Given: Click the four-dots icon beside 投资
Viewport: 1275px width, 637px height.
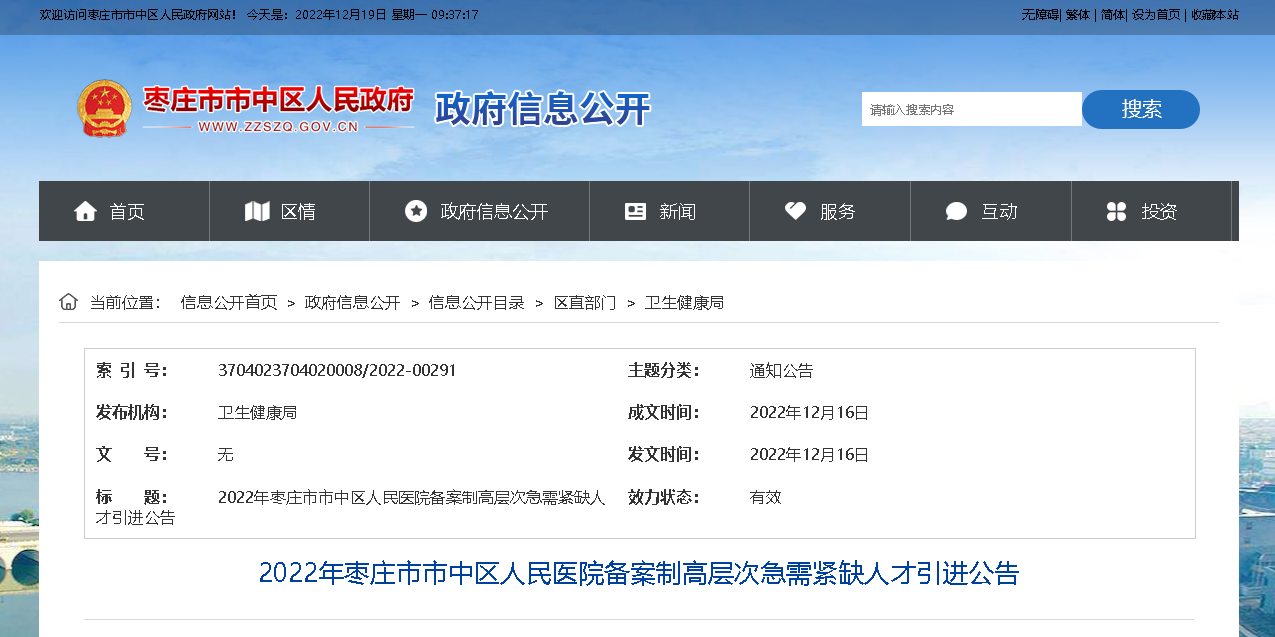Looking at the screenshot, I should click(x=1117, y=211).
